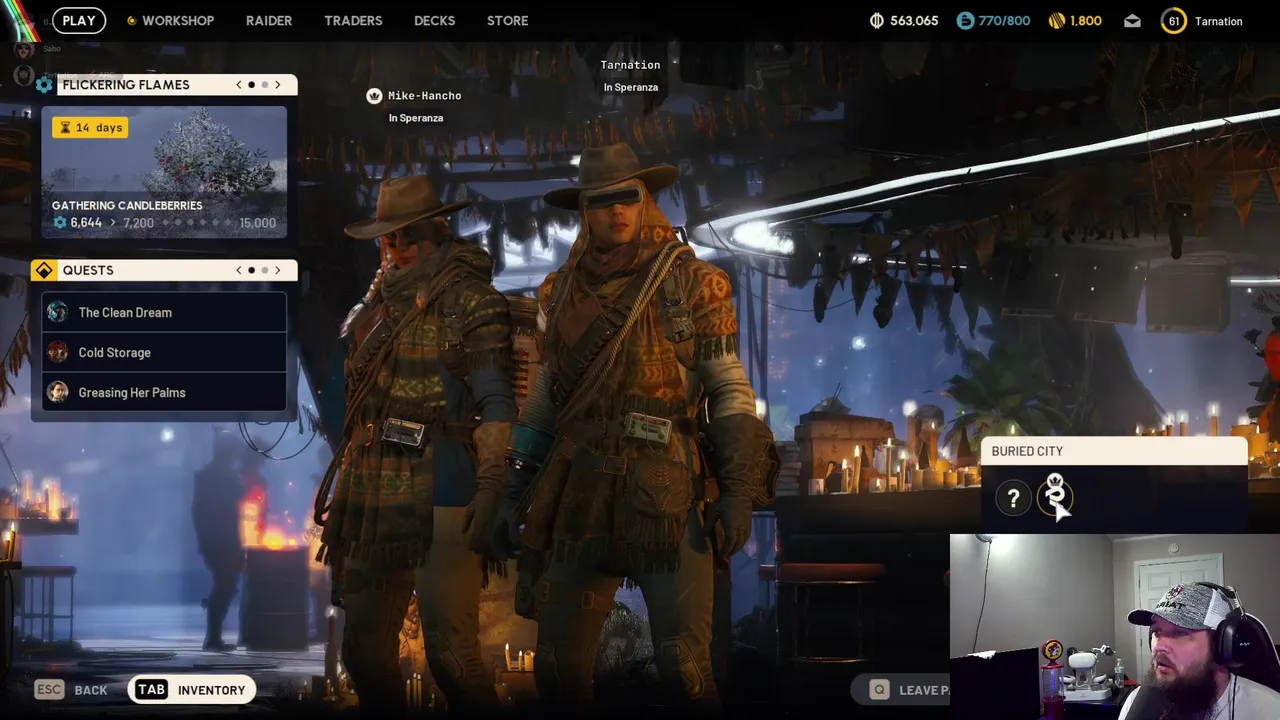Image resolution: width=1280 pixels, height=720 pixels.
Task: Click the yellow striped currency icon beside 1,800
Action: coord(1057,21)
